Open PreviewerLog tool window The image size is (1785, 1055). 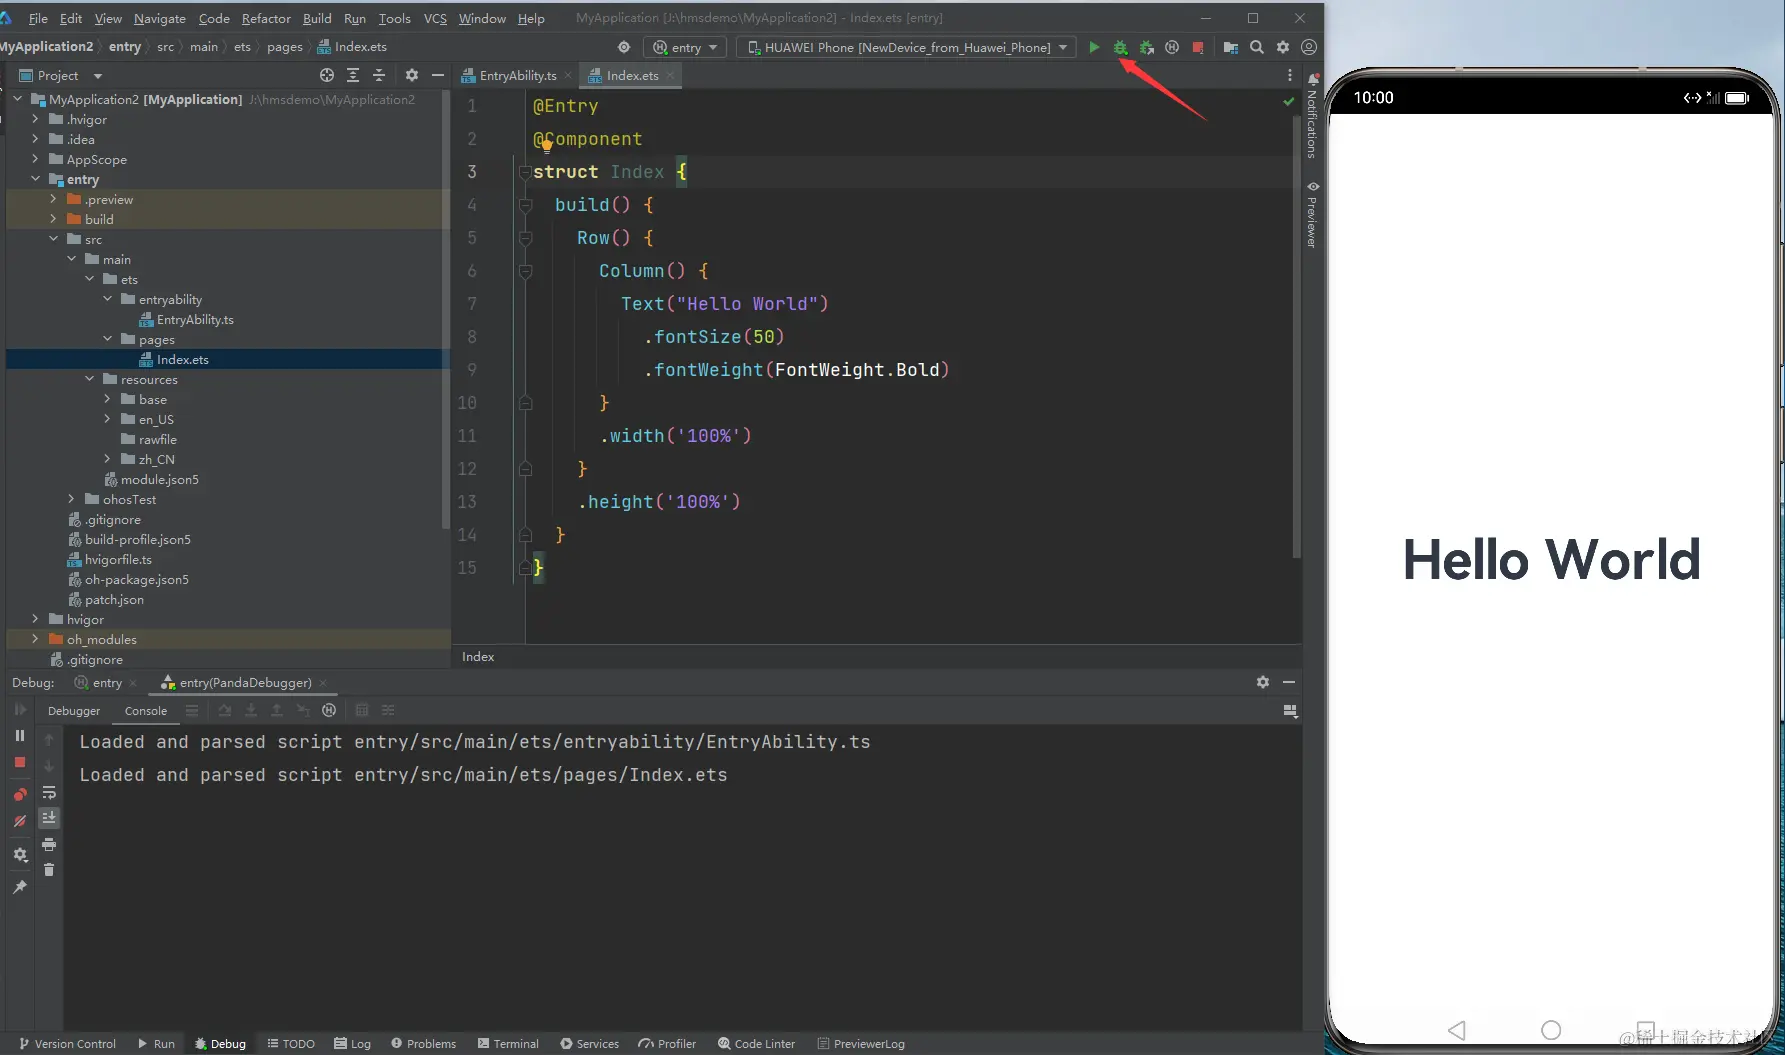coord(861,1044)
